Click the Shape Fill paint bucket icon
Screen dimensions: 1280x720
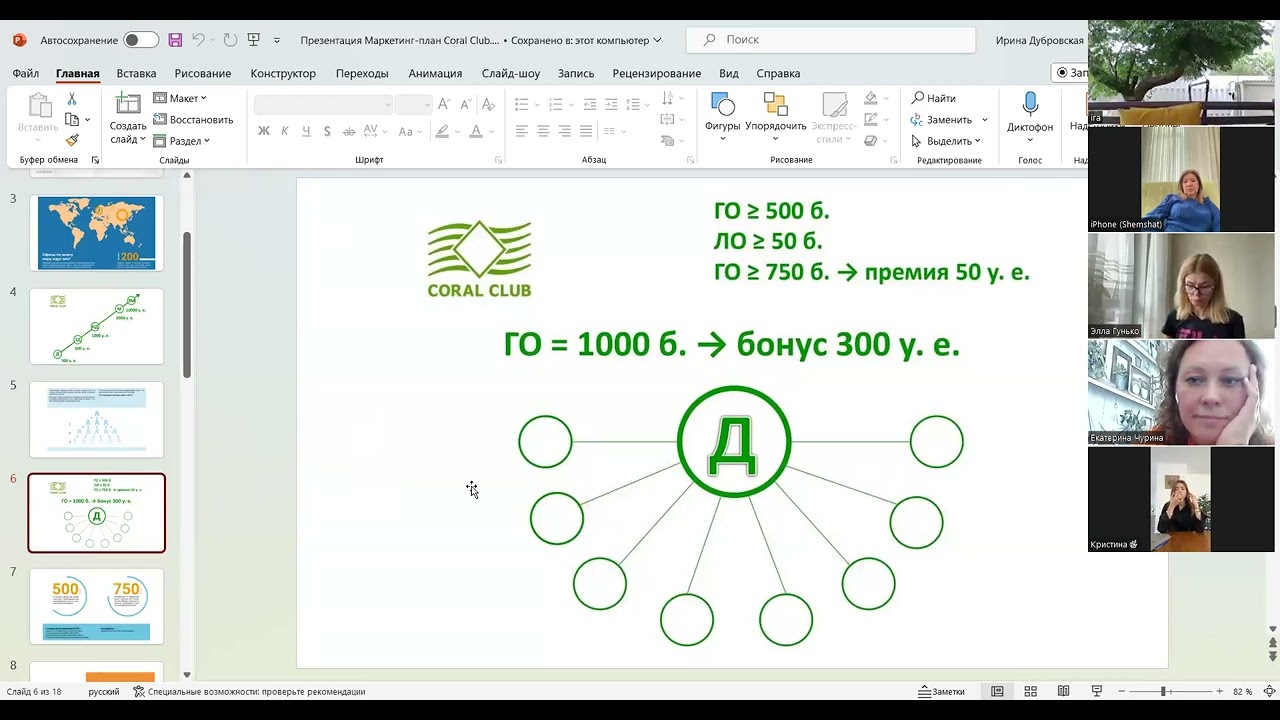pyautogui.click(x=870, y=98)
